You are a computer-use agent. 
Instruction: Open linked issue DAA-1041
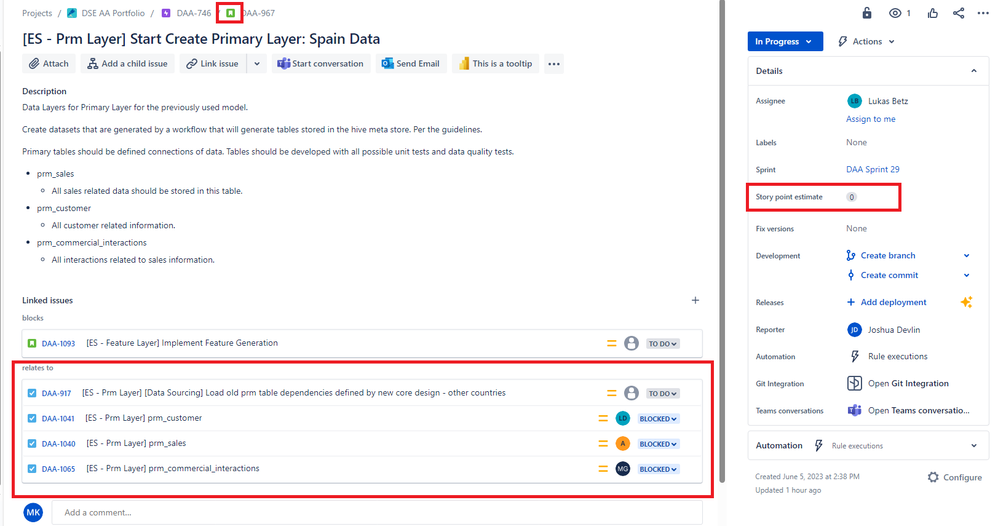coord(58,418)
